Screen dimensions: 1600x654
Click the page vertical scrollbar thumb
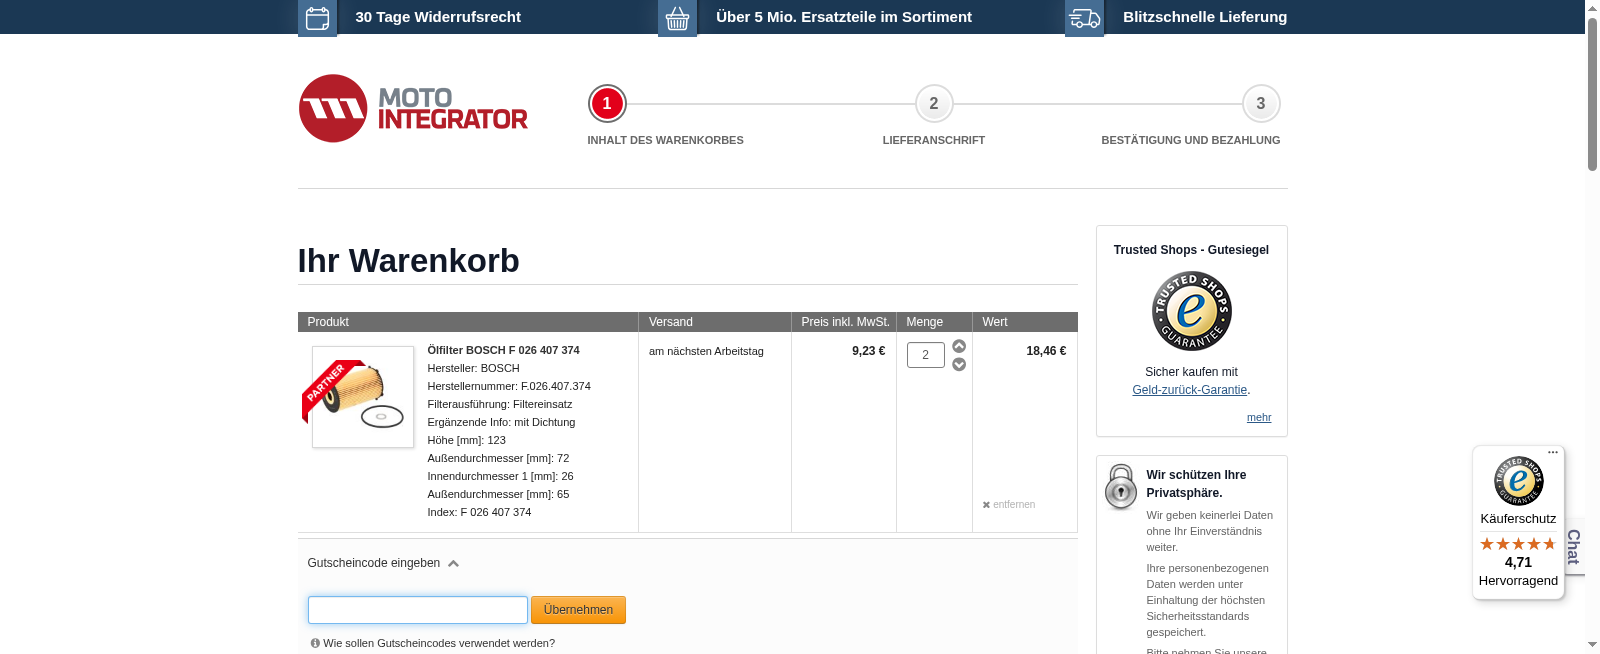coord(1592,93)
